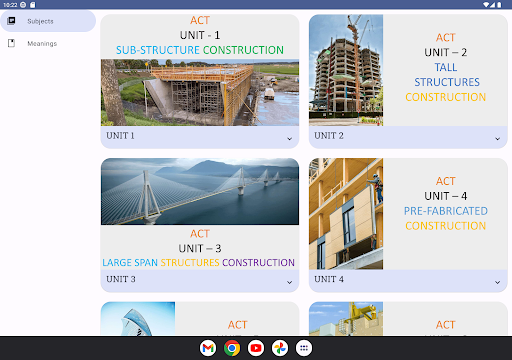Open the tall structures building photo
Image resolution: width=512 pixels, height=360 pixels.
pyautogui.click(x=346, y=70)
